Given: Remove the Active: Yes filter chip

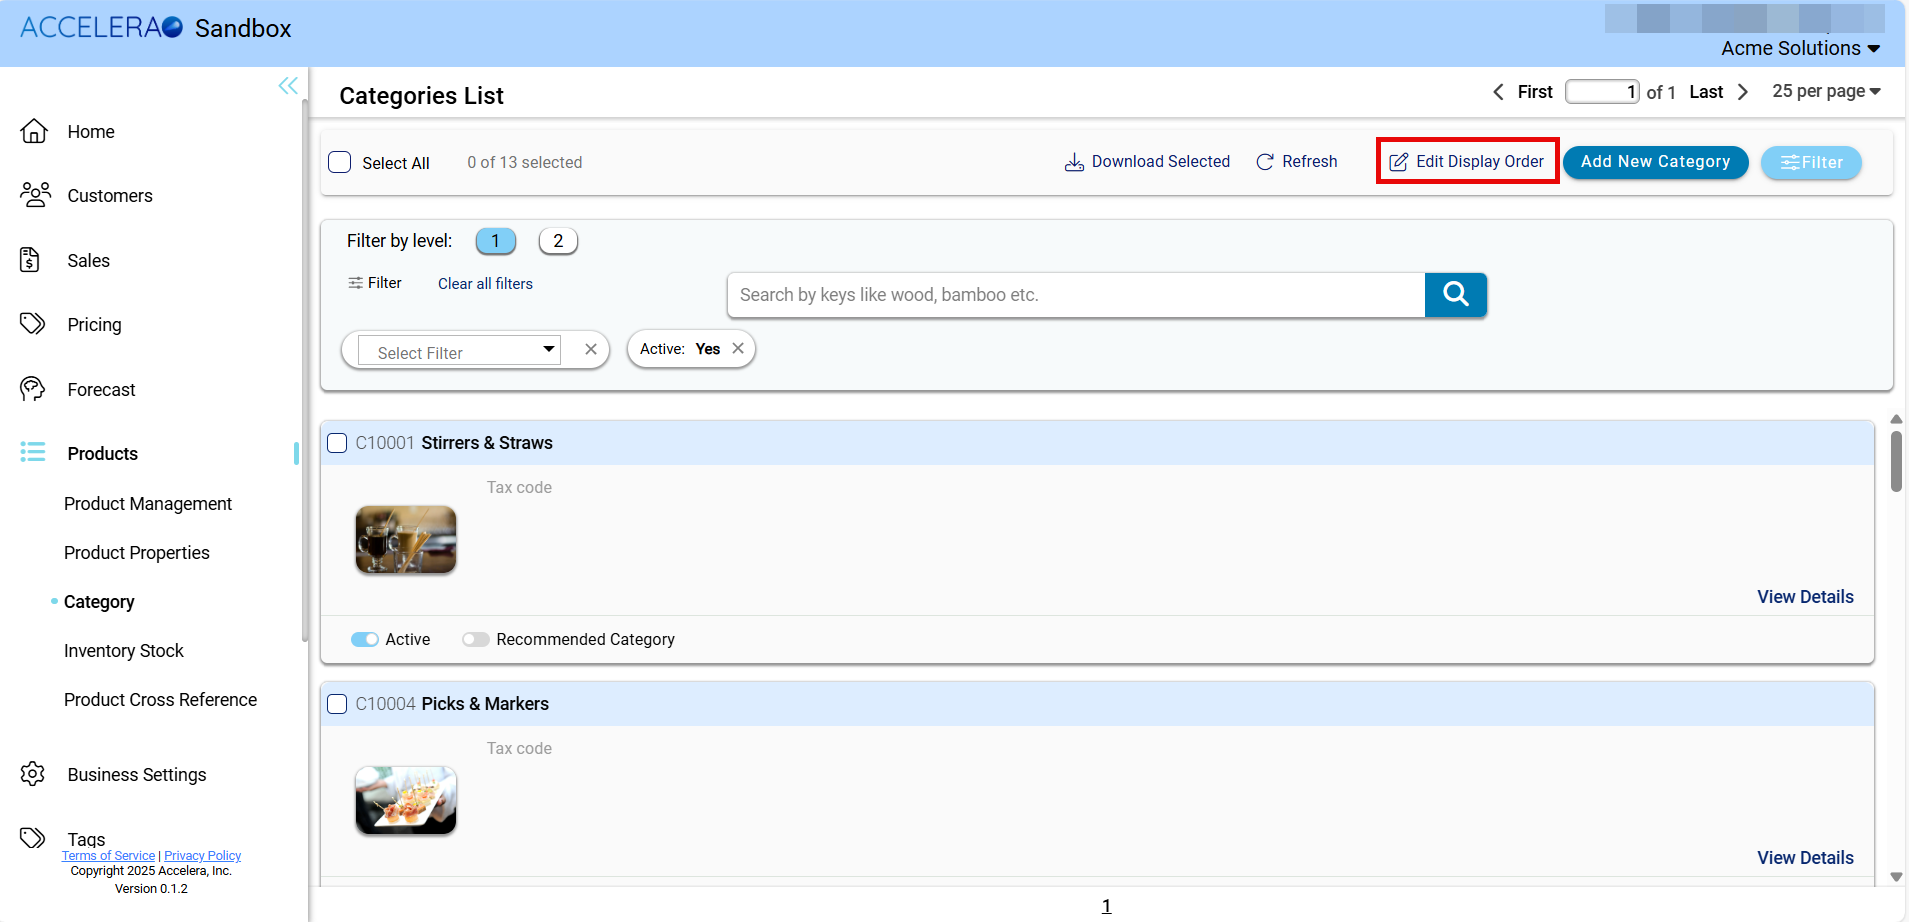Looking at the screenshot, I should (x=738, y=349).
